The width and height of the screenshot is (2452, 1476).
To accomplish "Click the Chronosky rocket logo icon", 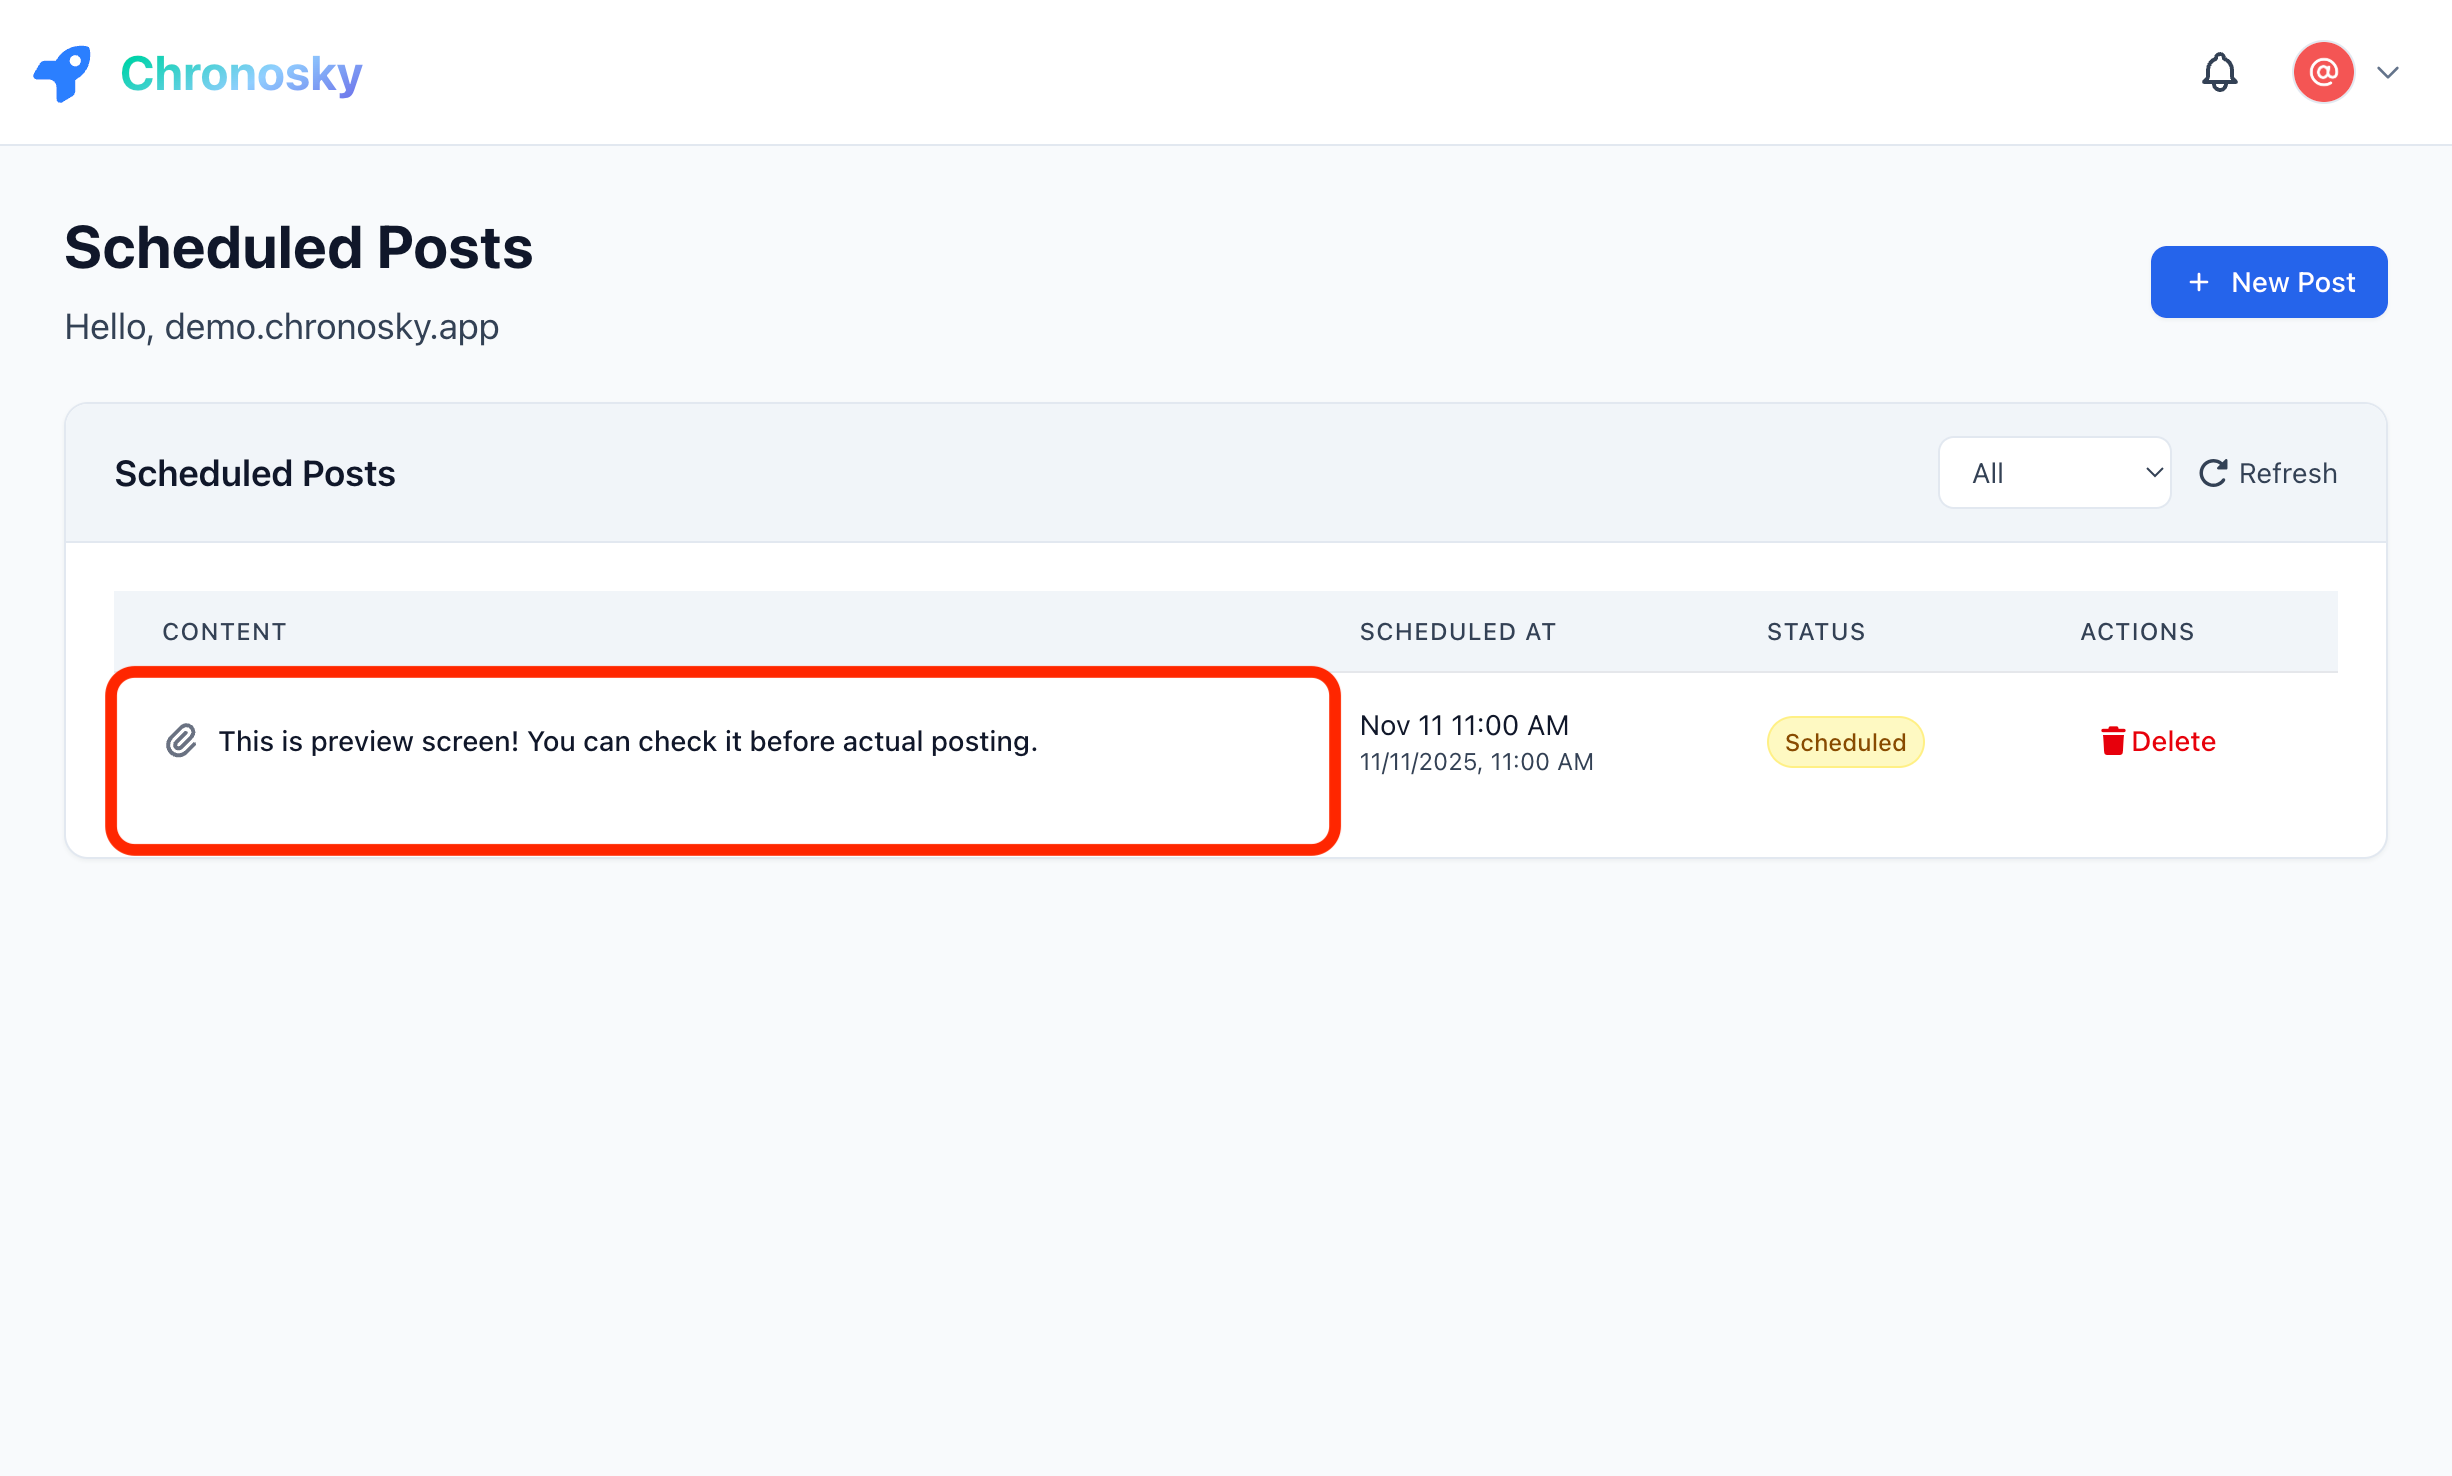I will coord(62,73).
